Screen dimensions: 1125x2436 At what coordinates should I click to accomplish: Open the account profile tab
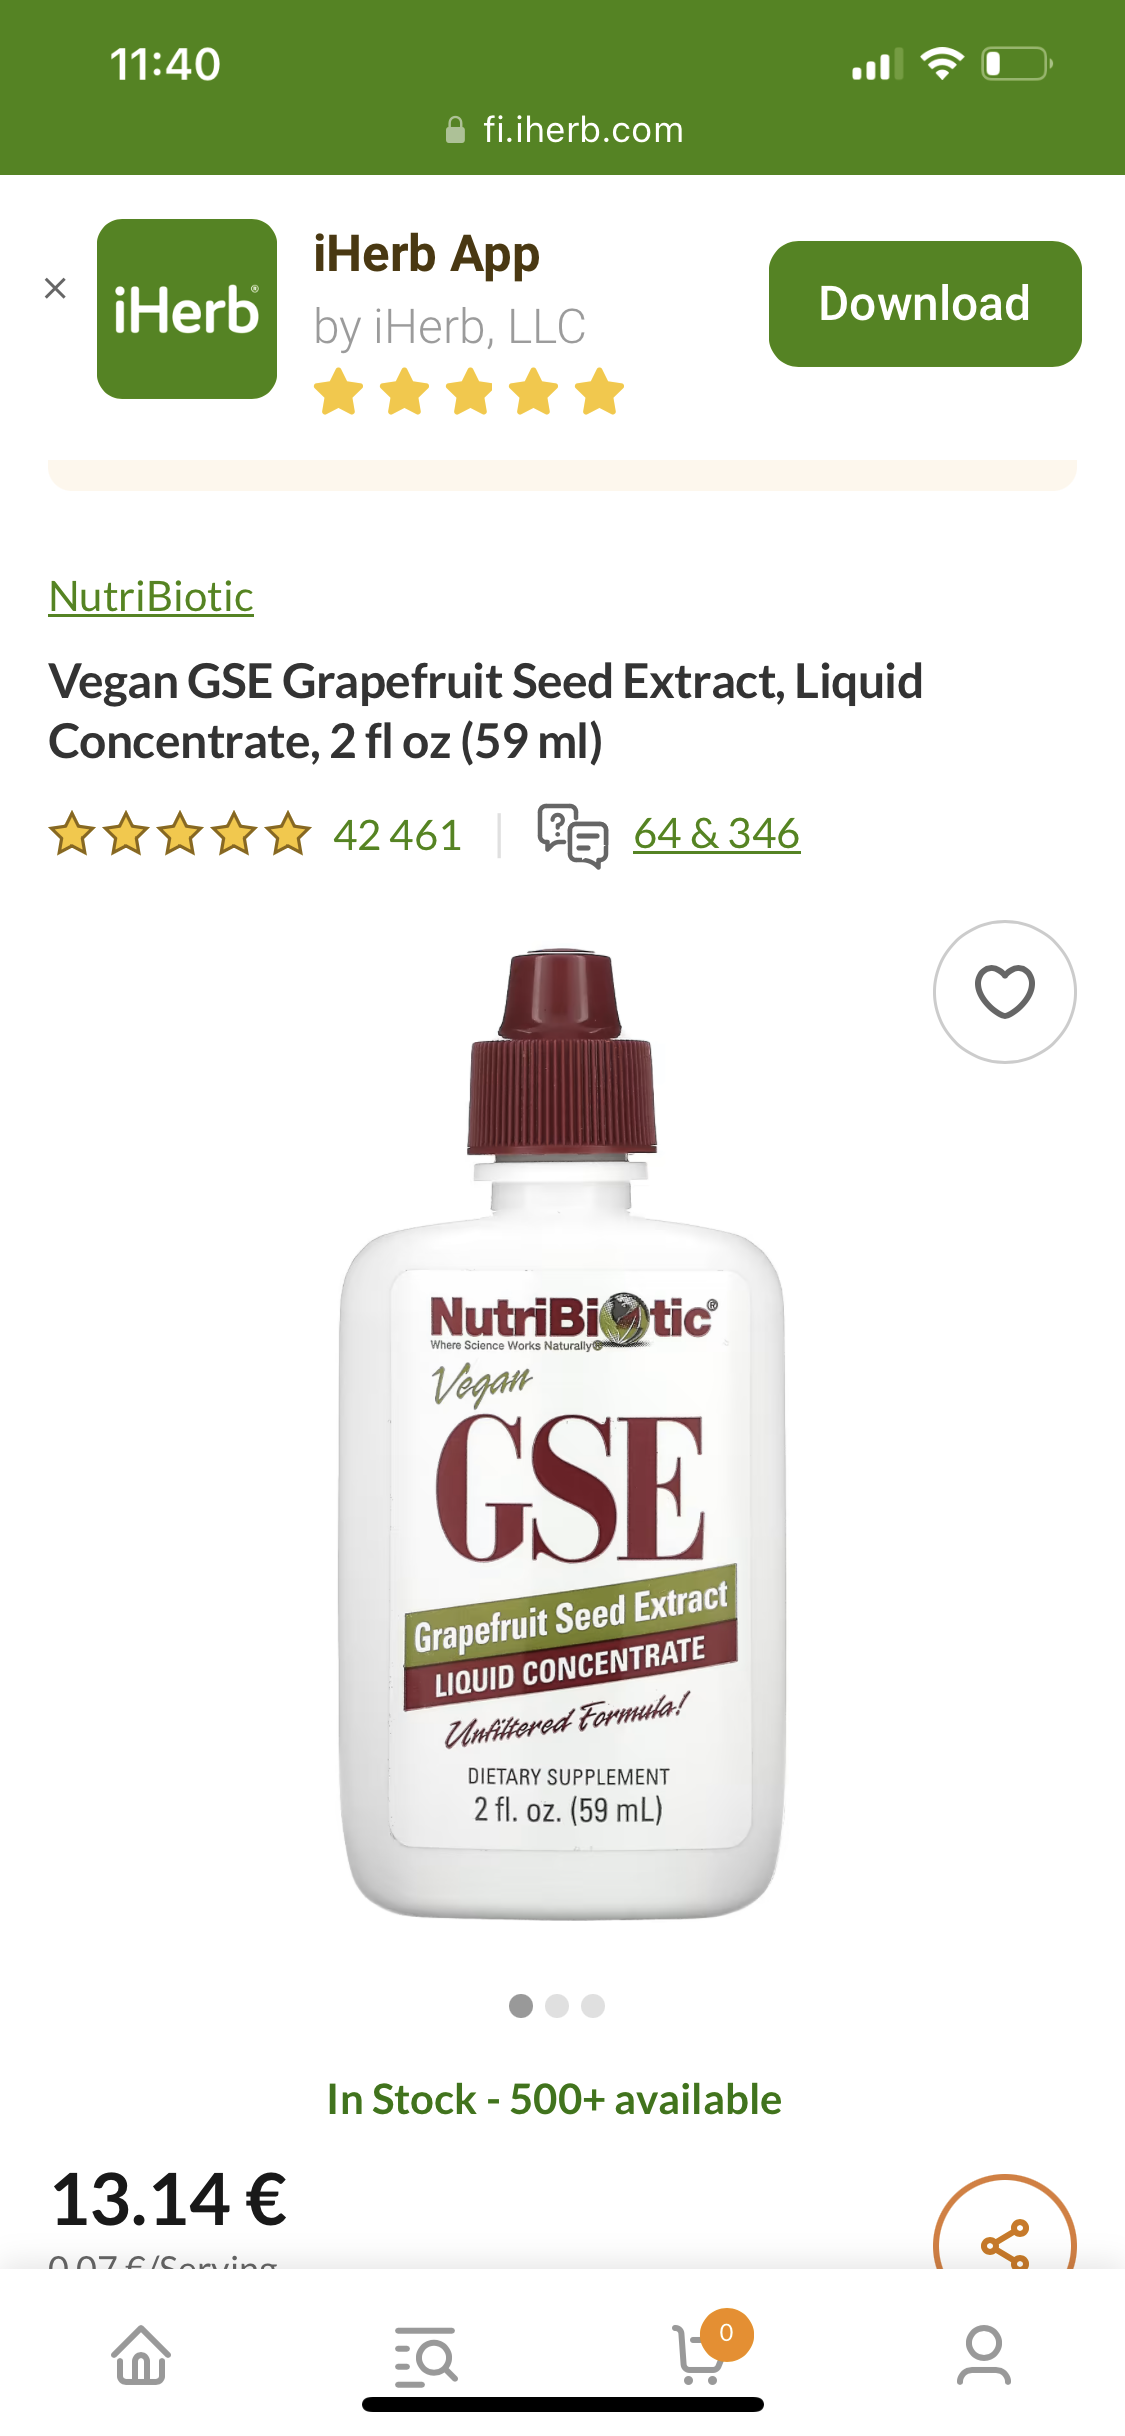click(x=984, y=2356)
